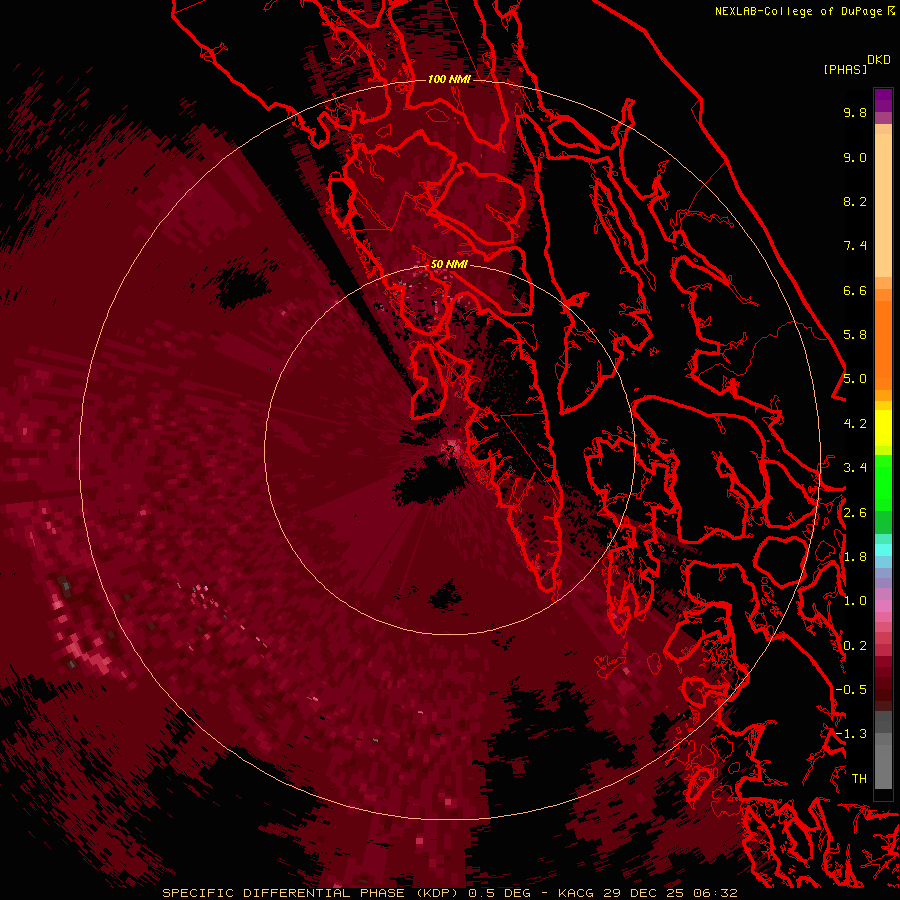Image resolution: width=900 pixels, height=900 pixels.
Task: Click the 50 NMI range ring label
Action: (x=449, y=264)
